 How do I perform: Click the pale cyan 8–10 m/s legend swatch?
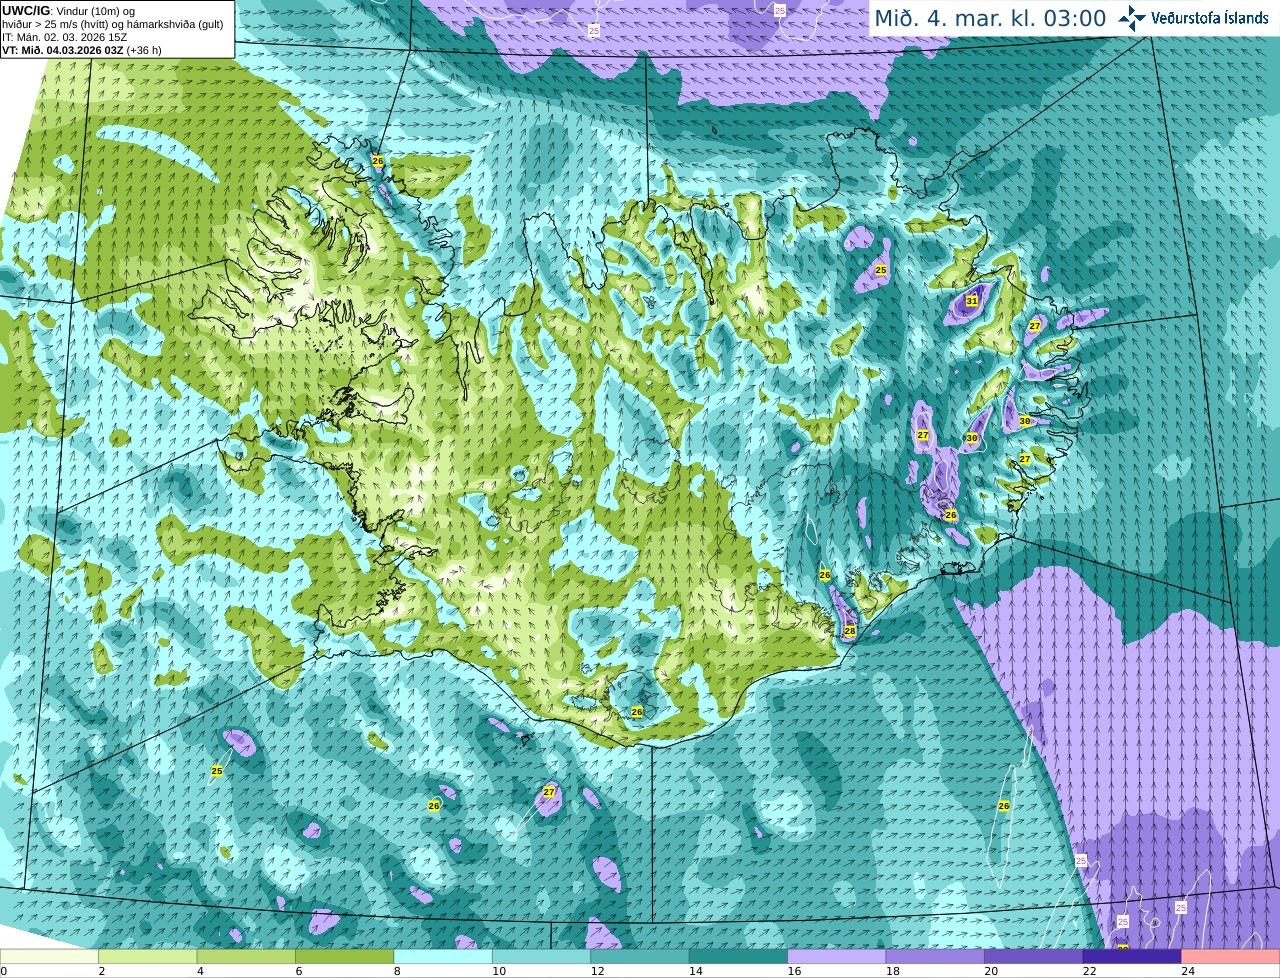coord(443,956)
